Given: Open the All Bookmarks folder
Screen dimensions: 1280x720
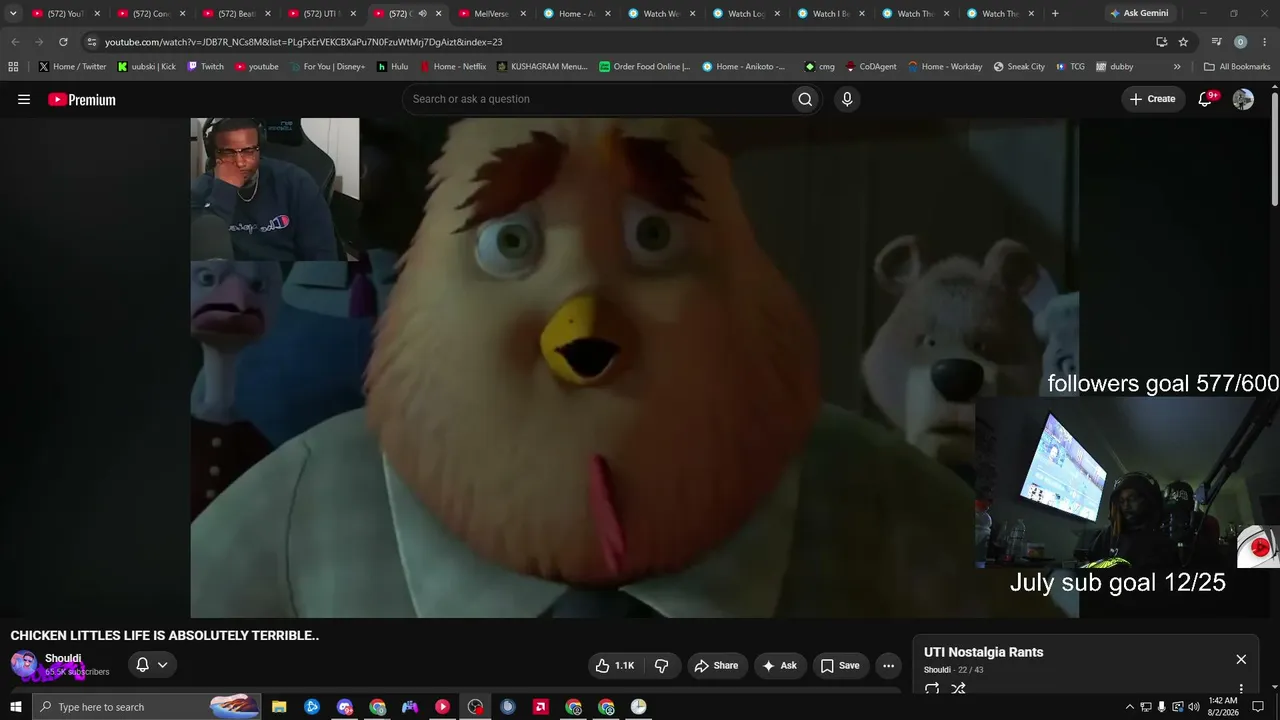Looking at the screenshot, I should click(1237, 67).
